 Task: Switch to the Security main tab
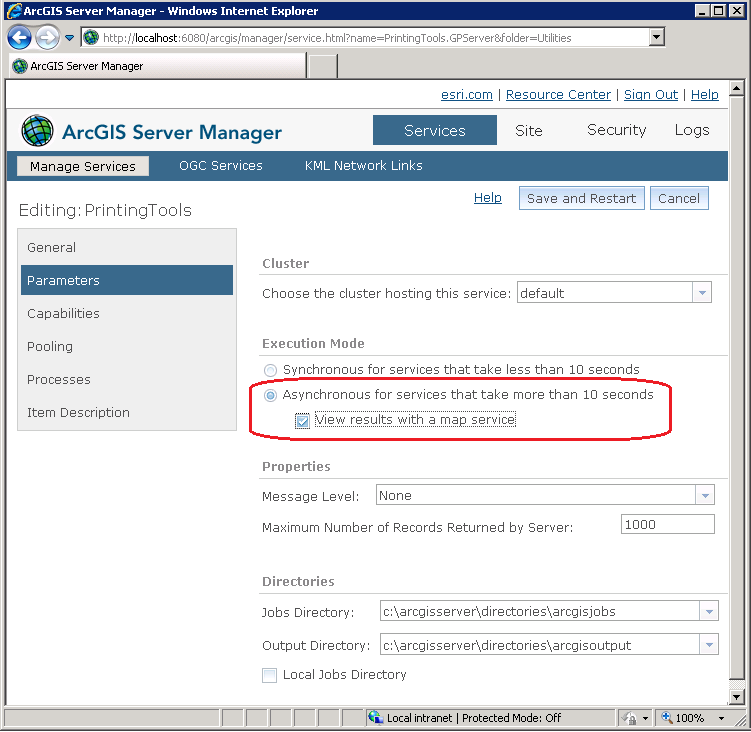coord(616,130)
